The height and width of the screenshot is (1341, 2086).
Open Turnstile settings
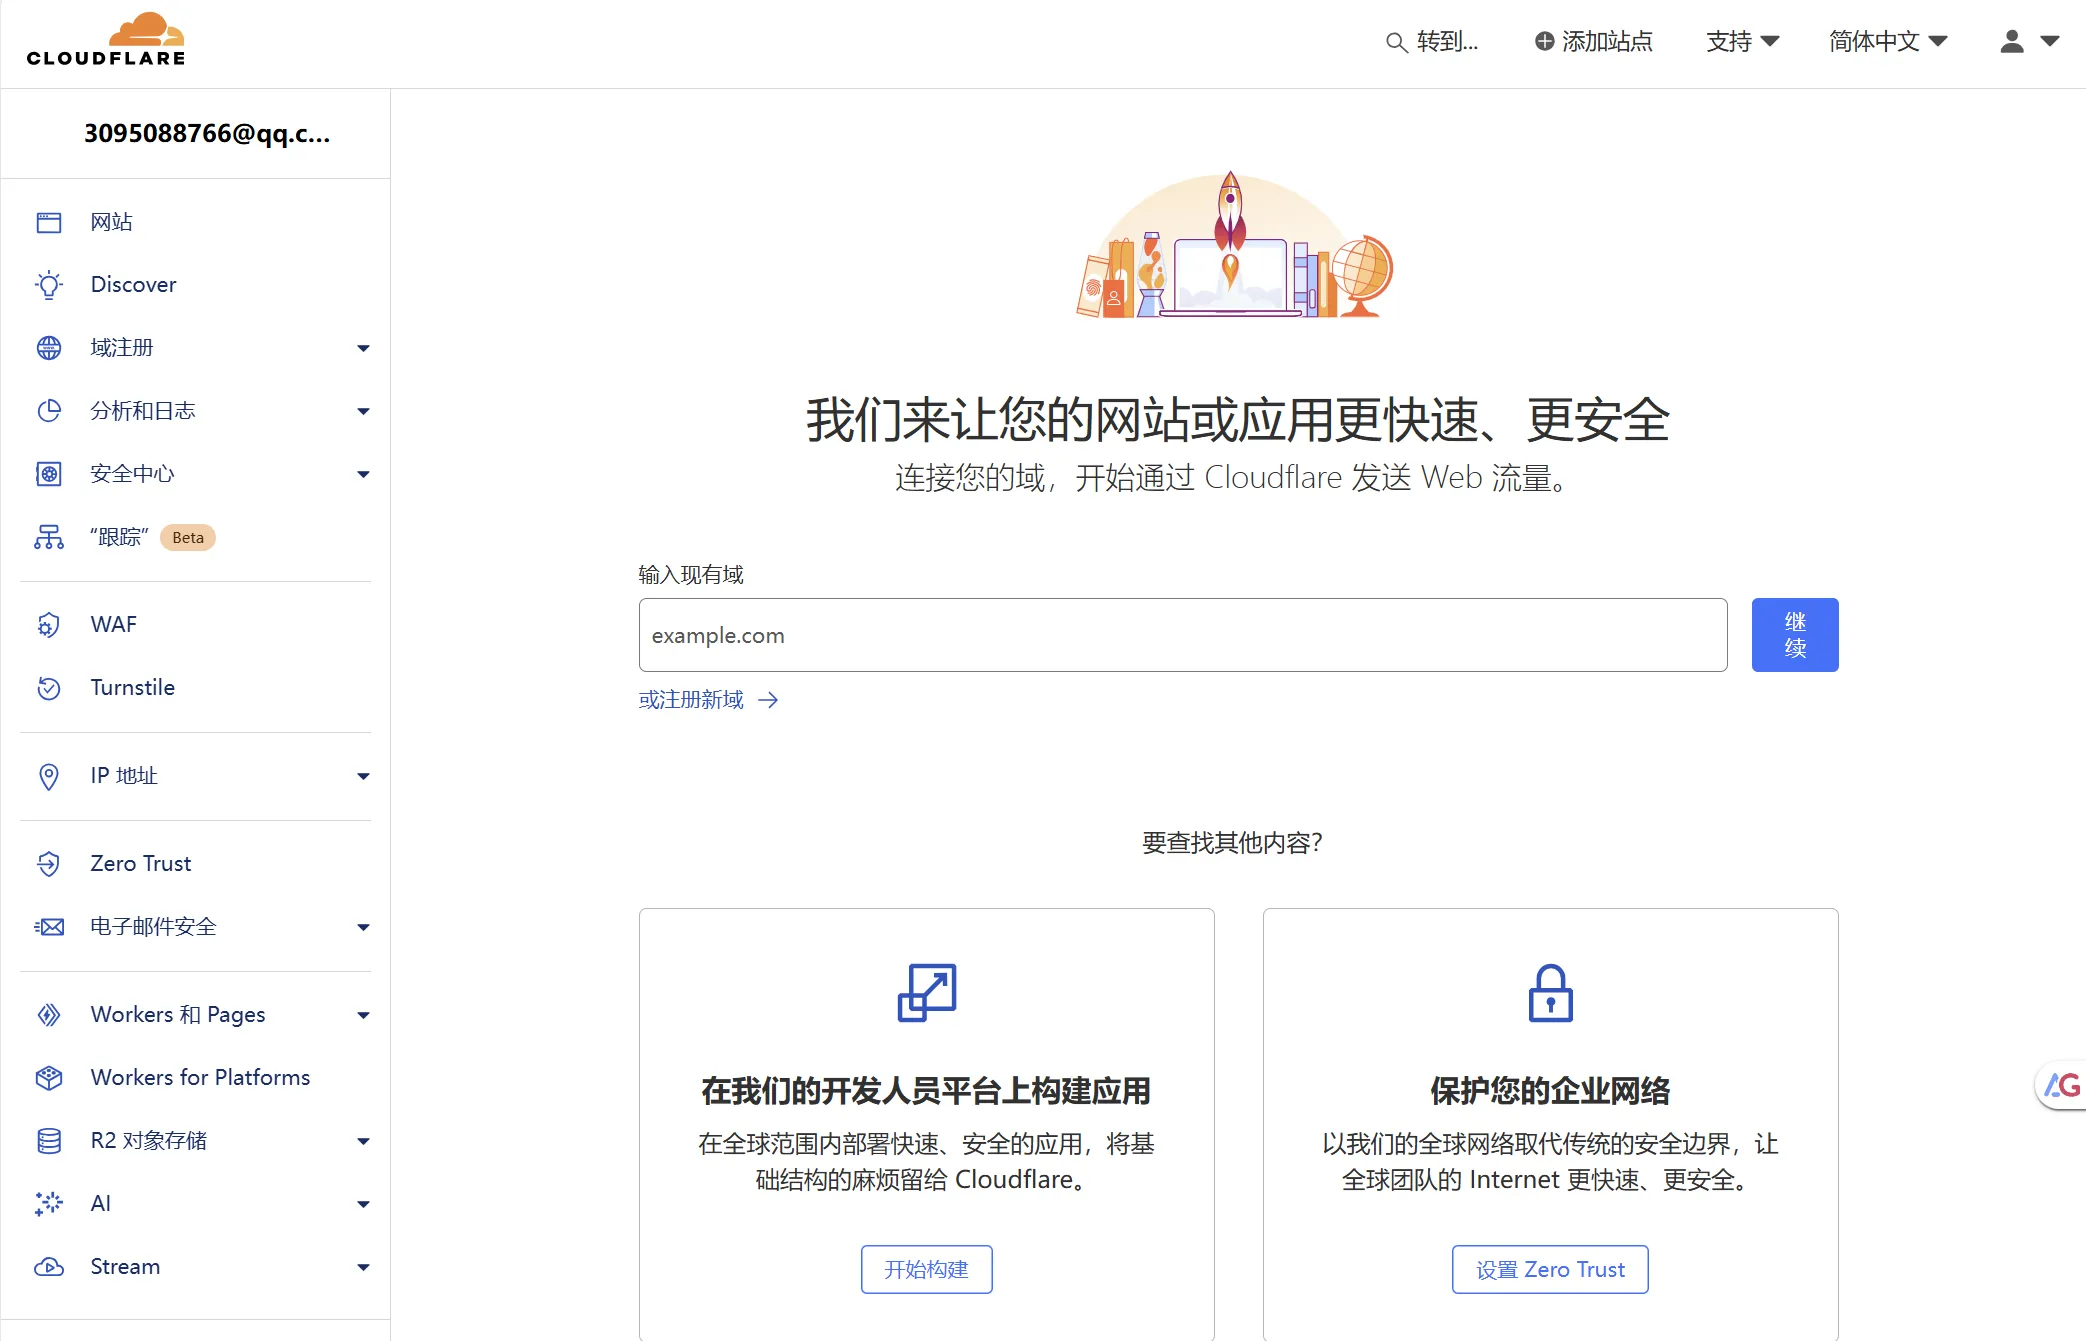(x=132, y=687)
